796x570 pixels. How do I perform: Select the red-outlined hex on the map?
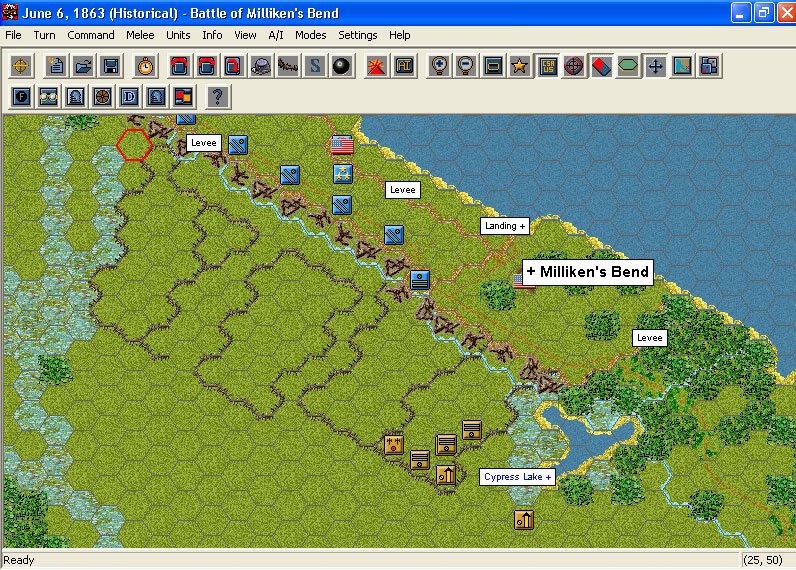(134, 144)
